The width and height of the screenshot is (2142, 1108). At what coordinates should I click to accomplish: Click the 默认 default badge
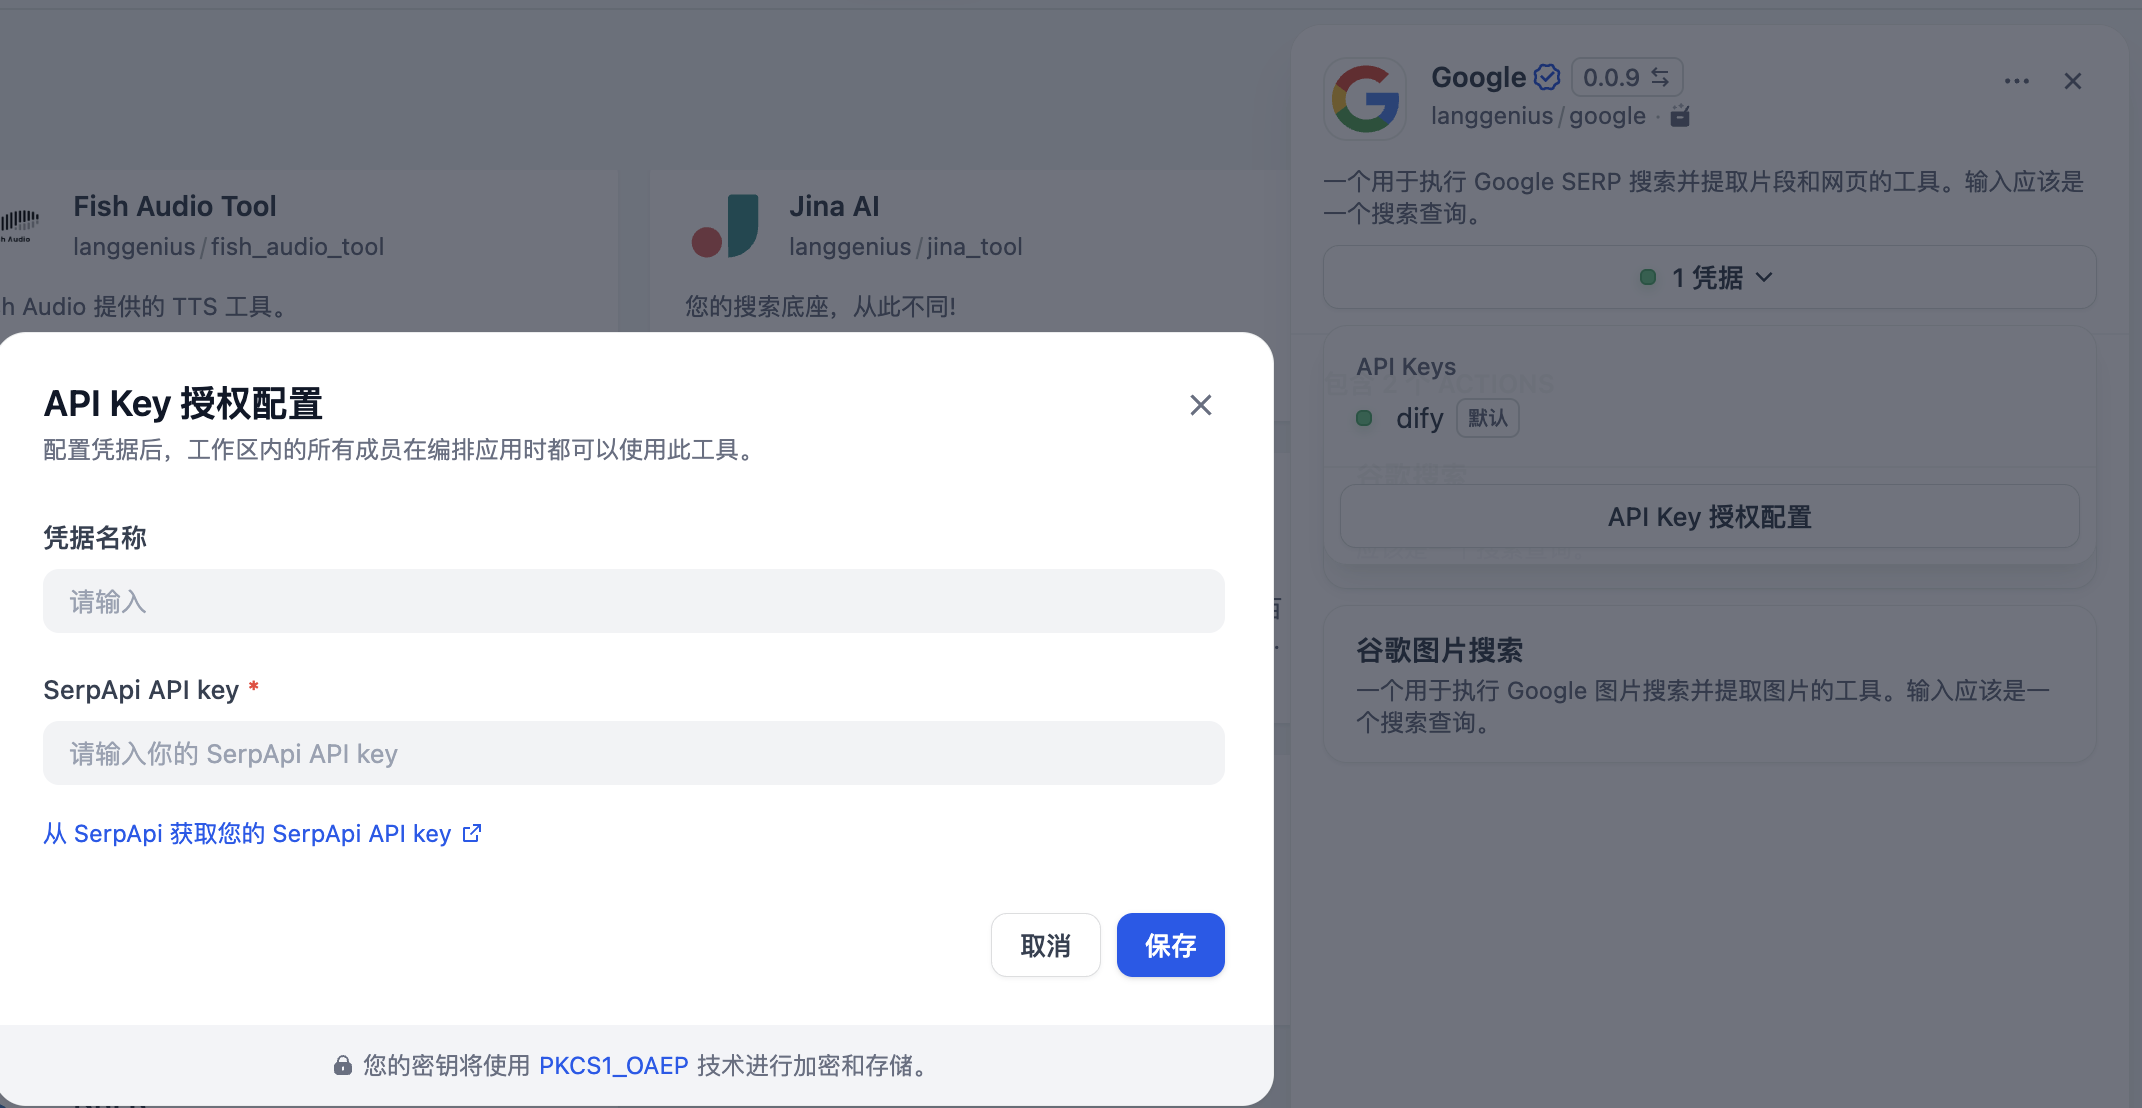1487,418
